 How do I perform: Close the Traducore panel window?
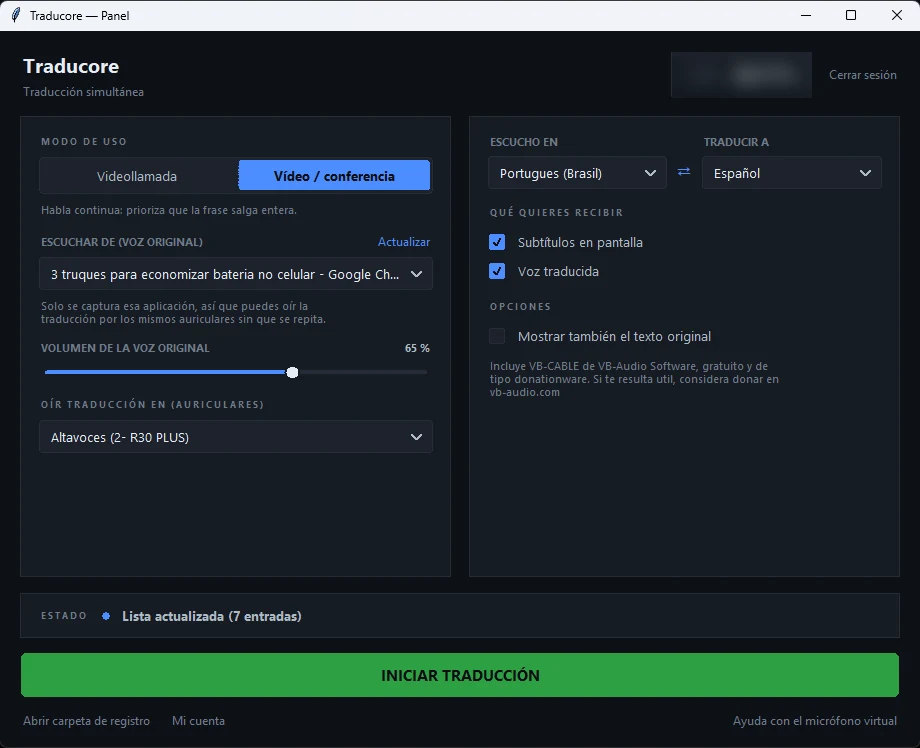897,15
